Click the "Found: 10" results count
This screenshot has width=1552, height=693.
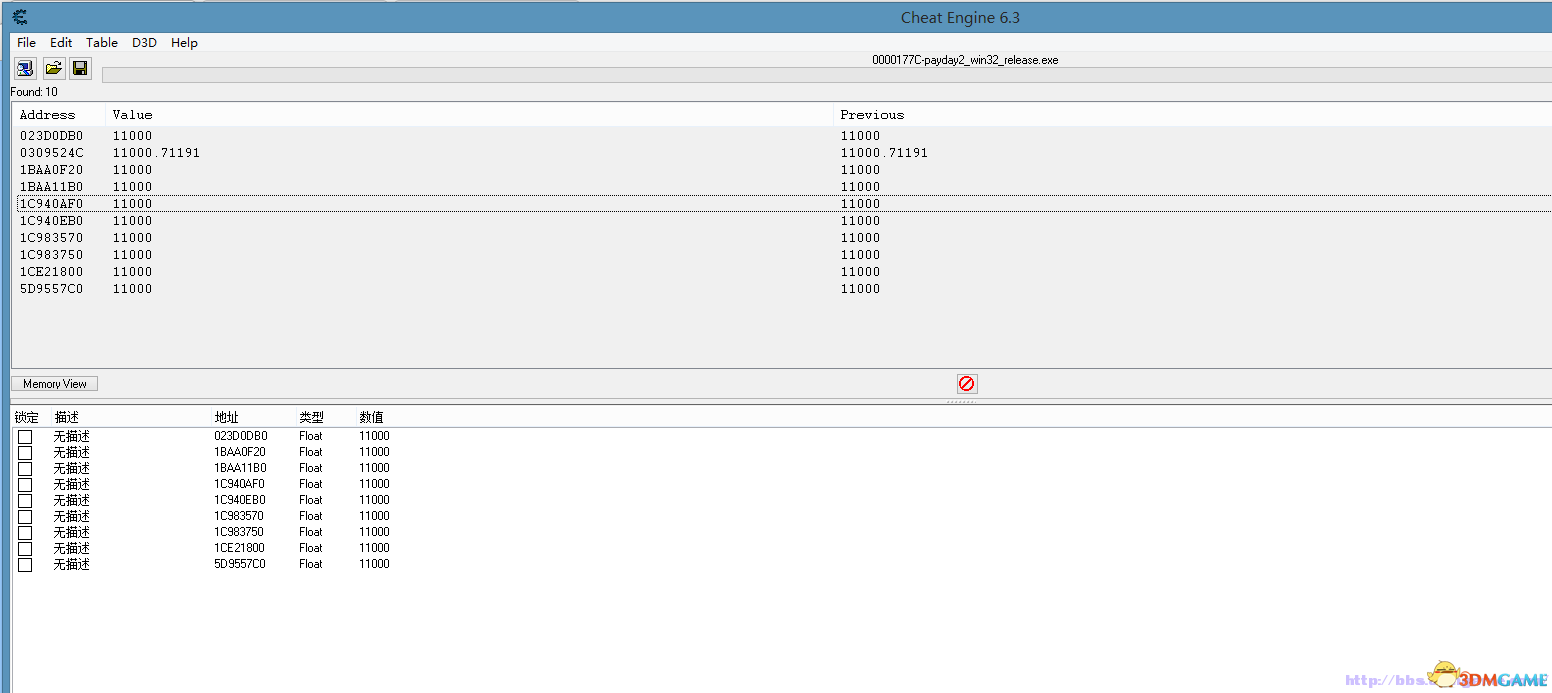click(34, 92)
